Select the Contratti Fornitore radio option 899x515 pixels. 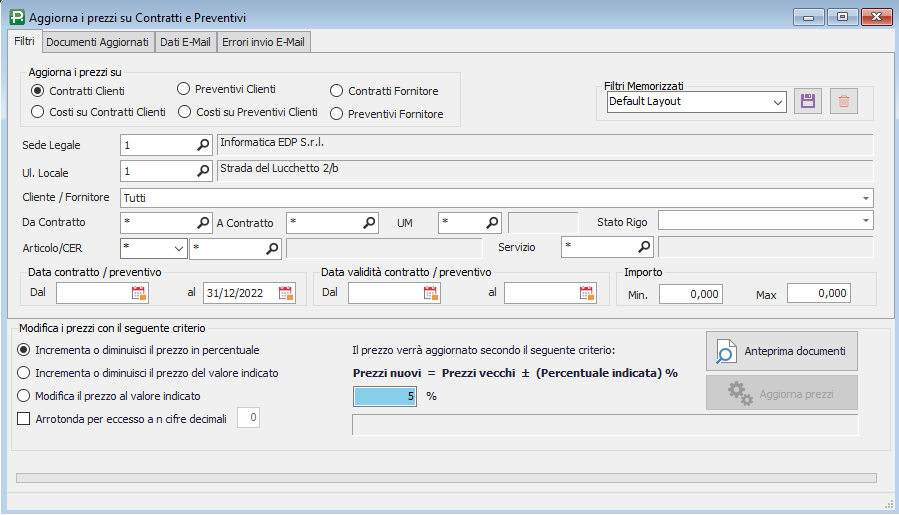click(x=337, y=91)
